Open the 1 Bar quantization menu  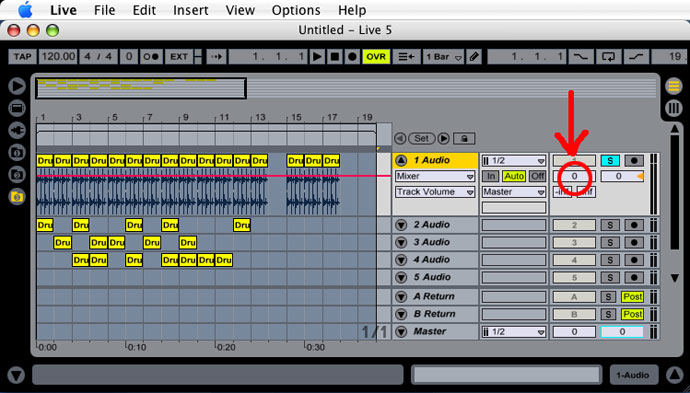pos(444,57)
